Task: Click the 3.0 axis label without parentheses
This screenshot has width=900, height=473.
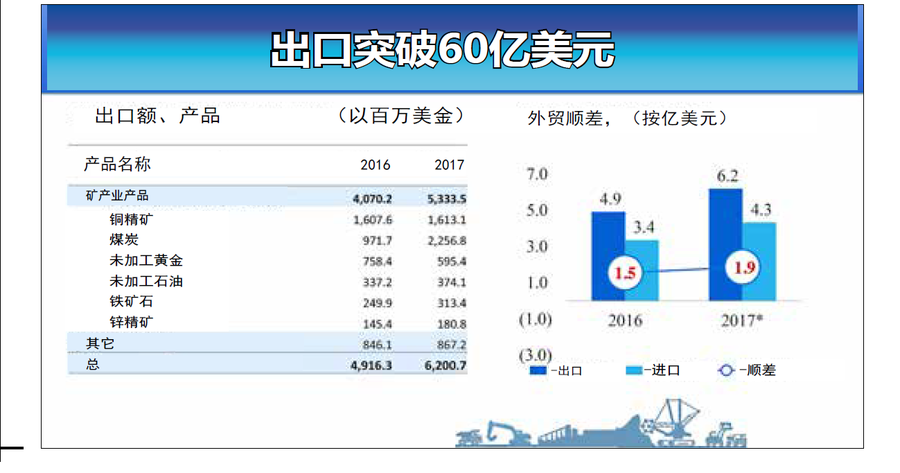Action: (x=537, y=246)
